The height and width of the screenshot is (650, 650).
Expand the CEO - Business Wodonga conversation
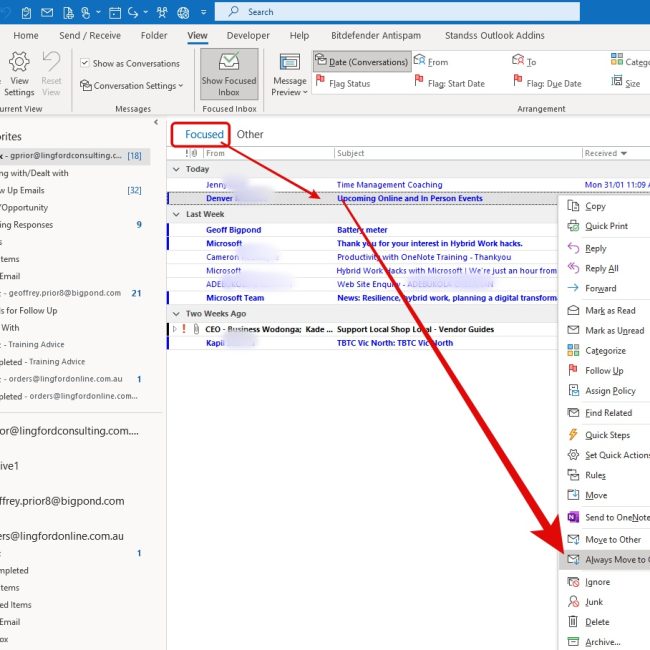(x=175, y=329)
